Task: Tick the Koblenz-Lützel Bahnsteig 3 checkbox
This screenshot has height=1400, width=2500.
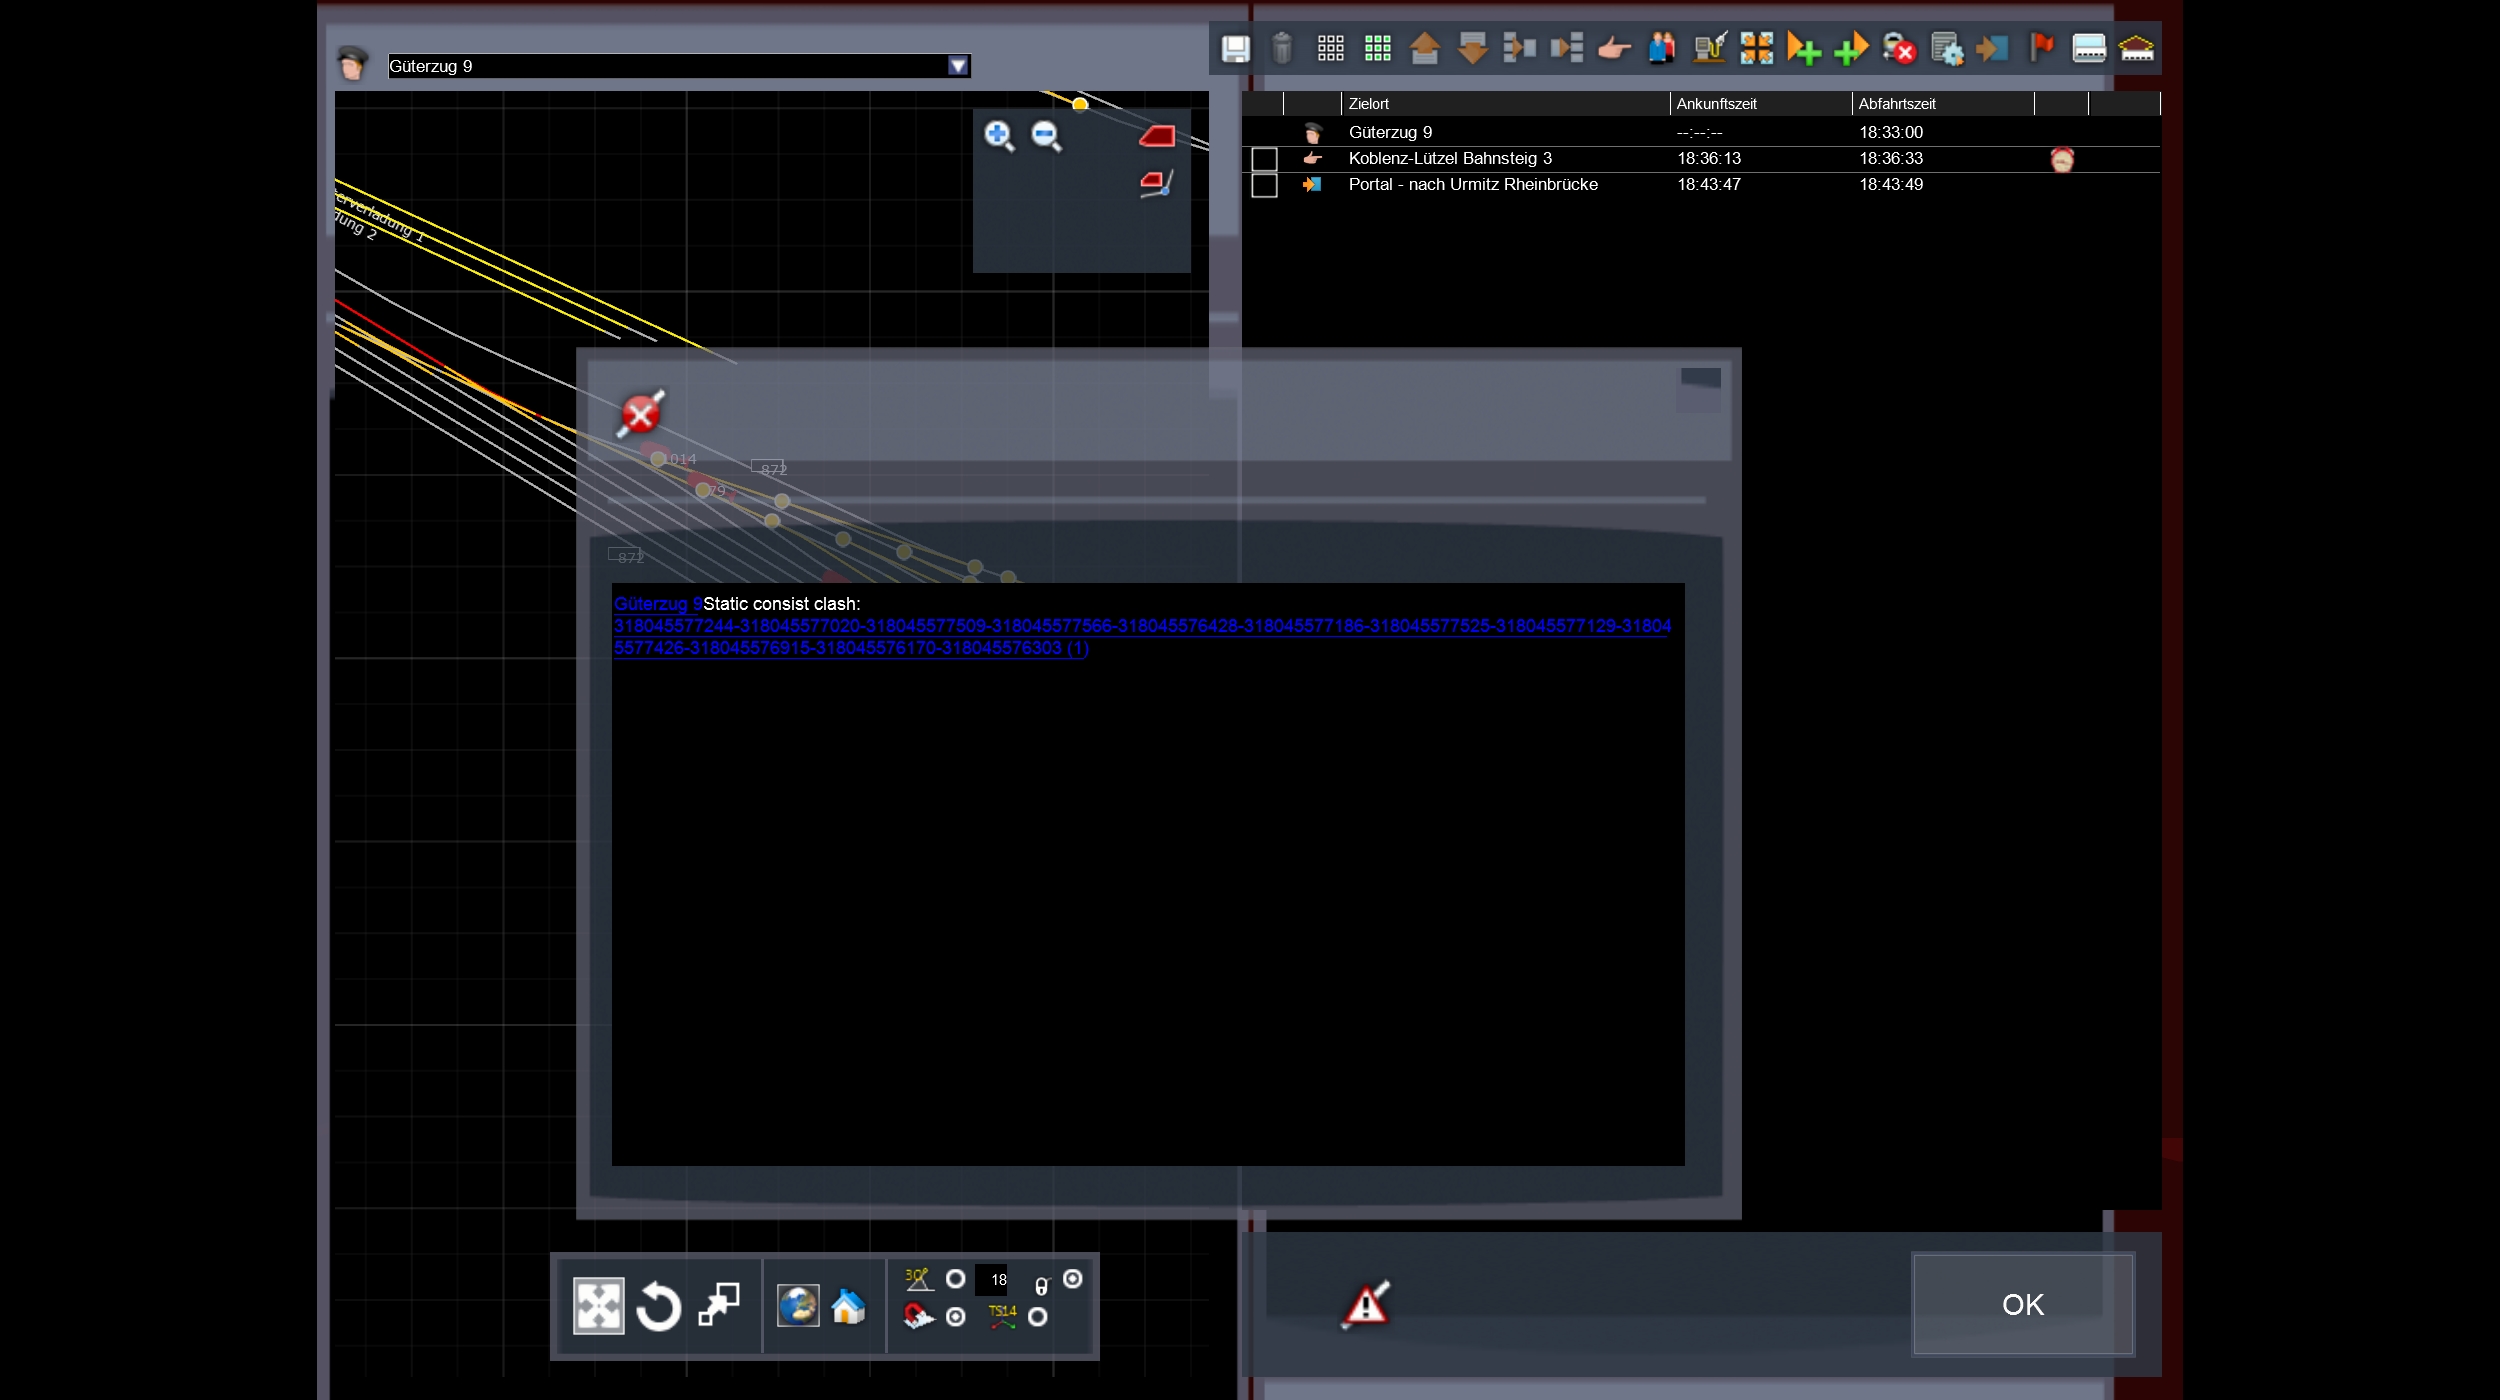Action: [x=1264, y=159]
